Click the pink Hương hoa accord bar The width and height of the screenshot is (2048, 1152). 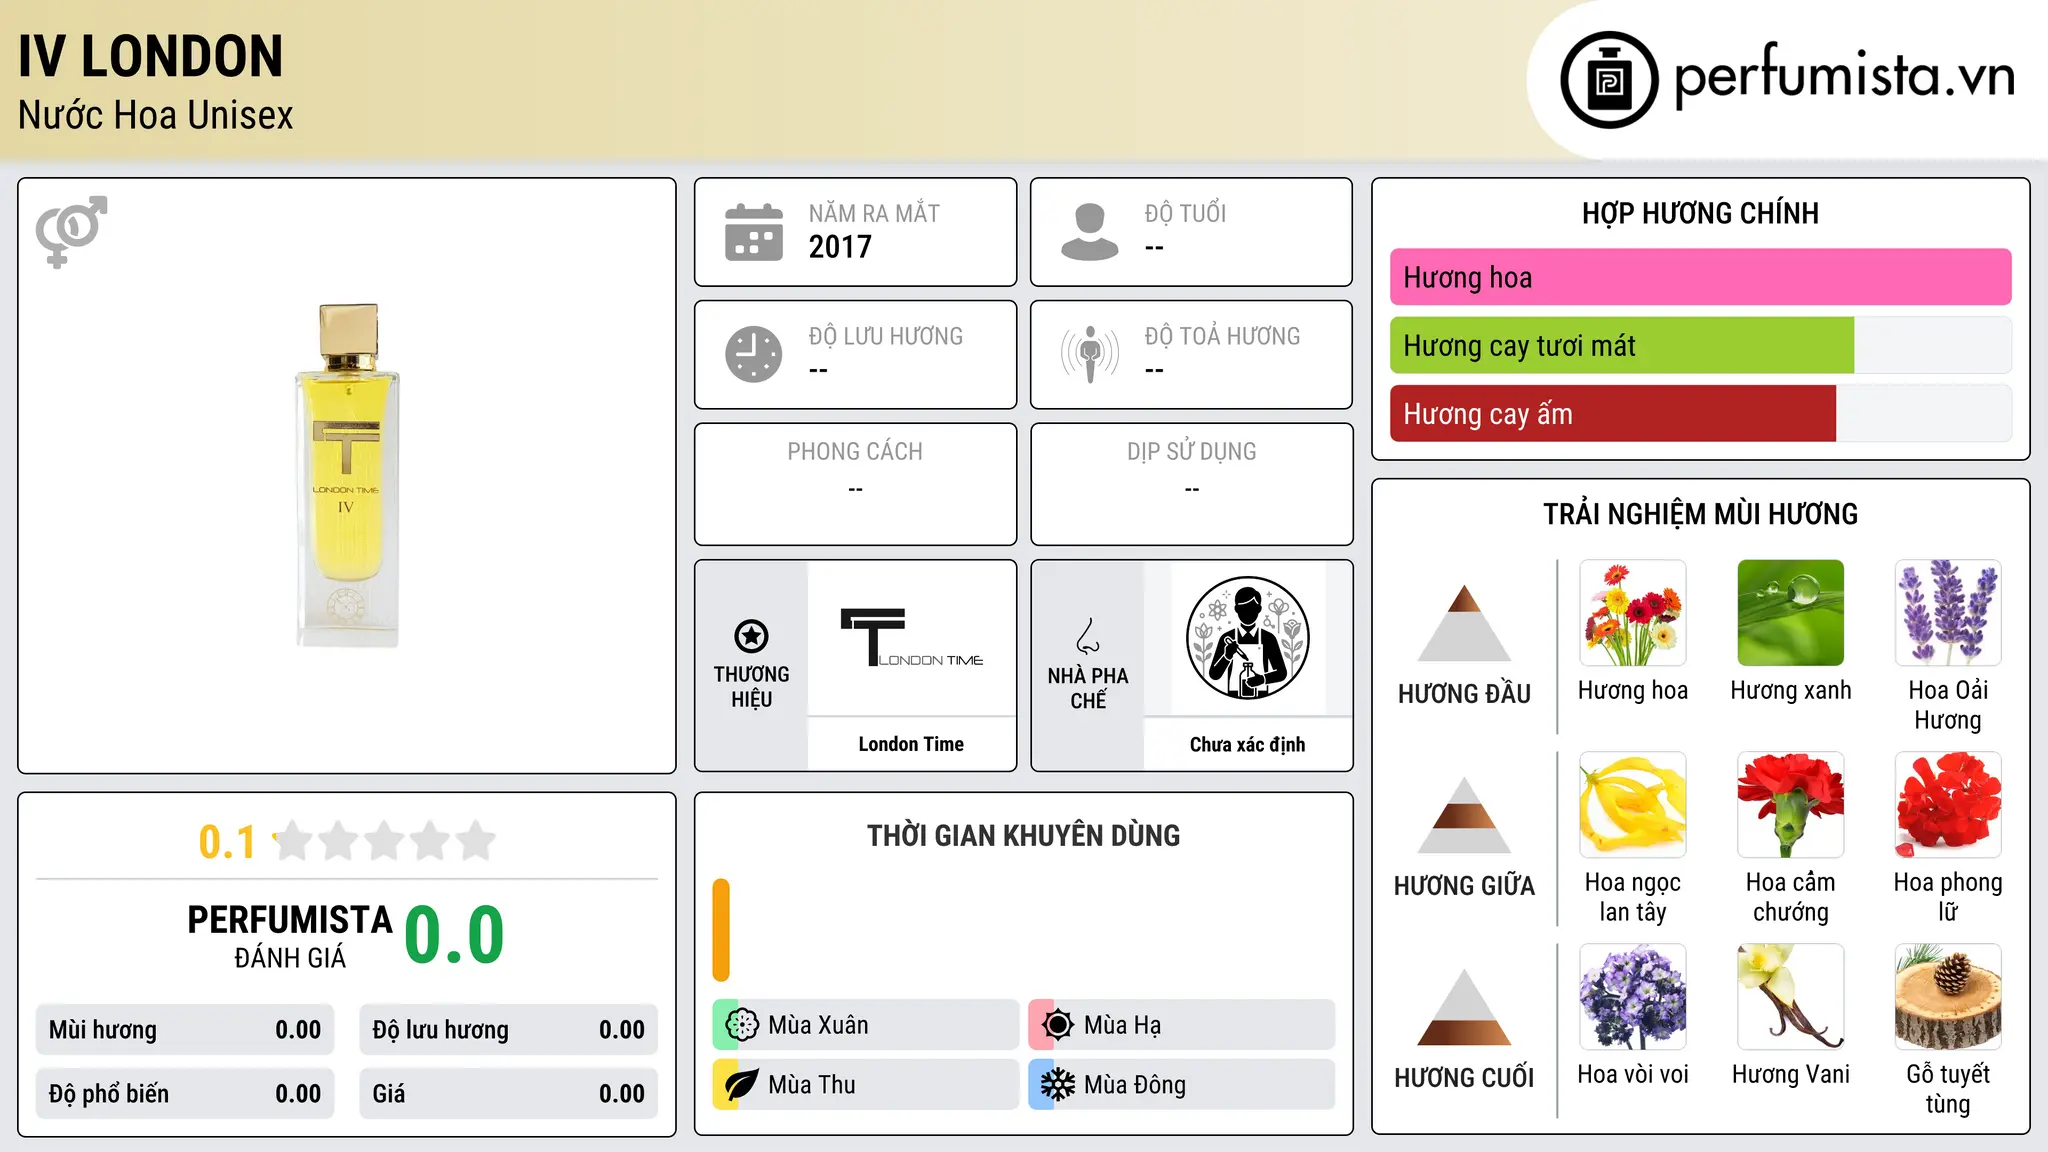pyautogui.click(x=1700, y=277)
